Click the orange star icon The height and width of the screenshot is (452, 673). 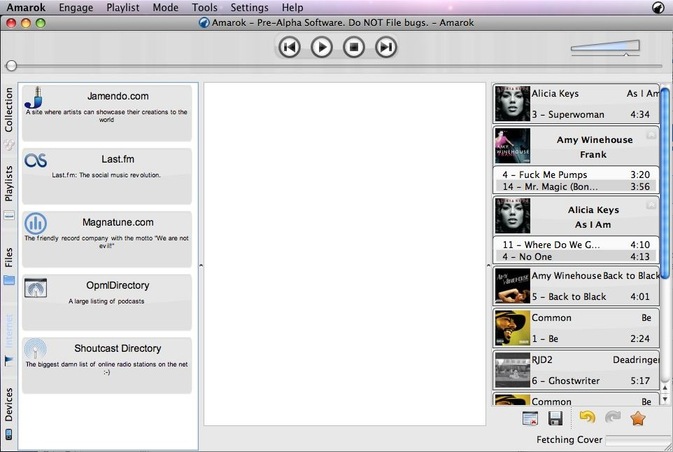(638, 419)
